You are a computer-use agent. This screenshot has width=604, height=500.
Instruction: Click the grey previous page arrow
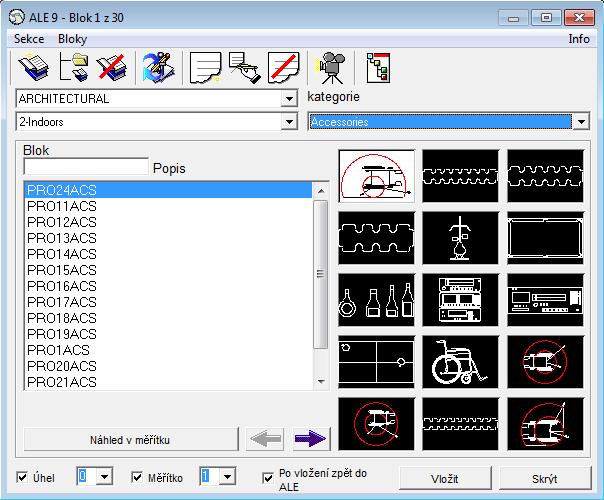(x=265, y=439)
